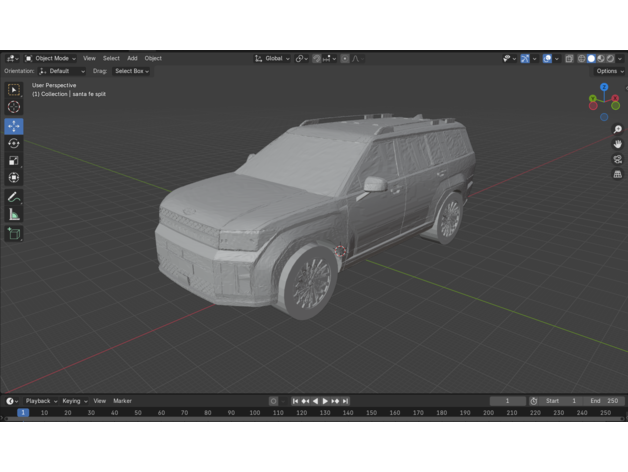This screenshot has height=472, width=628.
Task: Select the Annotate pencil tool
Action: tap(14, 197)
